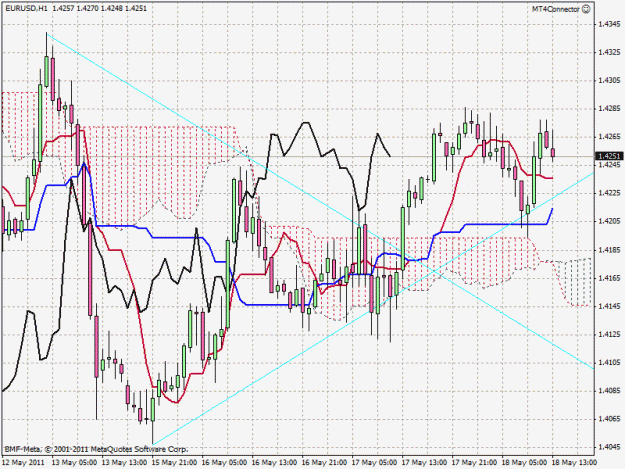The width and height of the screenshot is (625, 469).
Task: Click the 1.4125 price axis label
Action: 609,334
